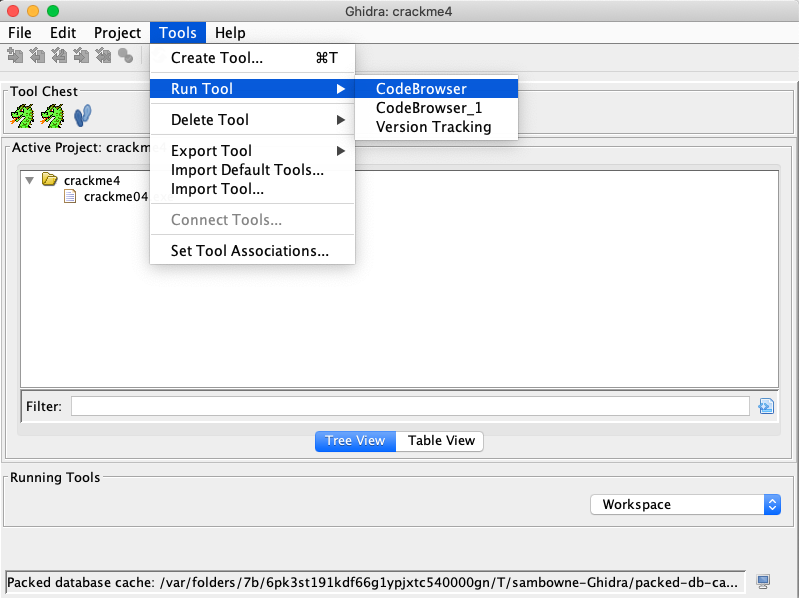
Task: Click the Check In File toolbar icon
Action: pos(82,56)
